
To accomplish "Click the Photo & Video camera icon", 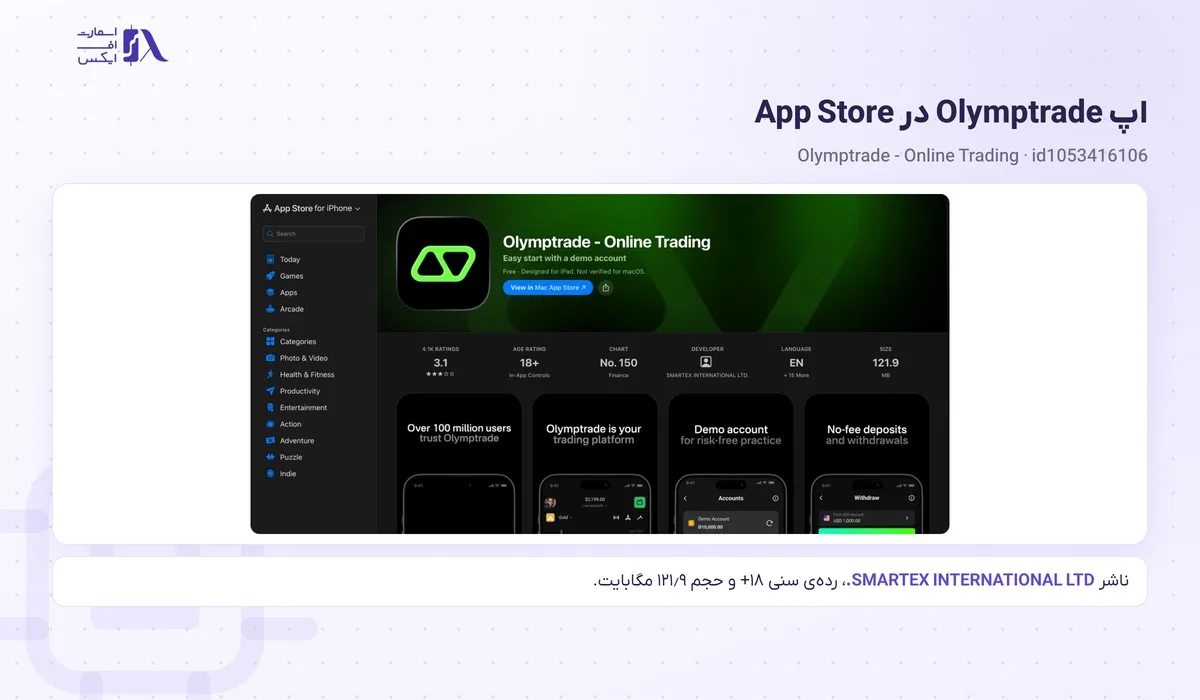I will point(270,358).
